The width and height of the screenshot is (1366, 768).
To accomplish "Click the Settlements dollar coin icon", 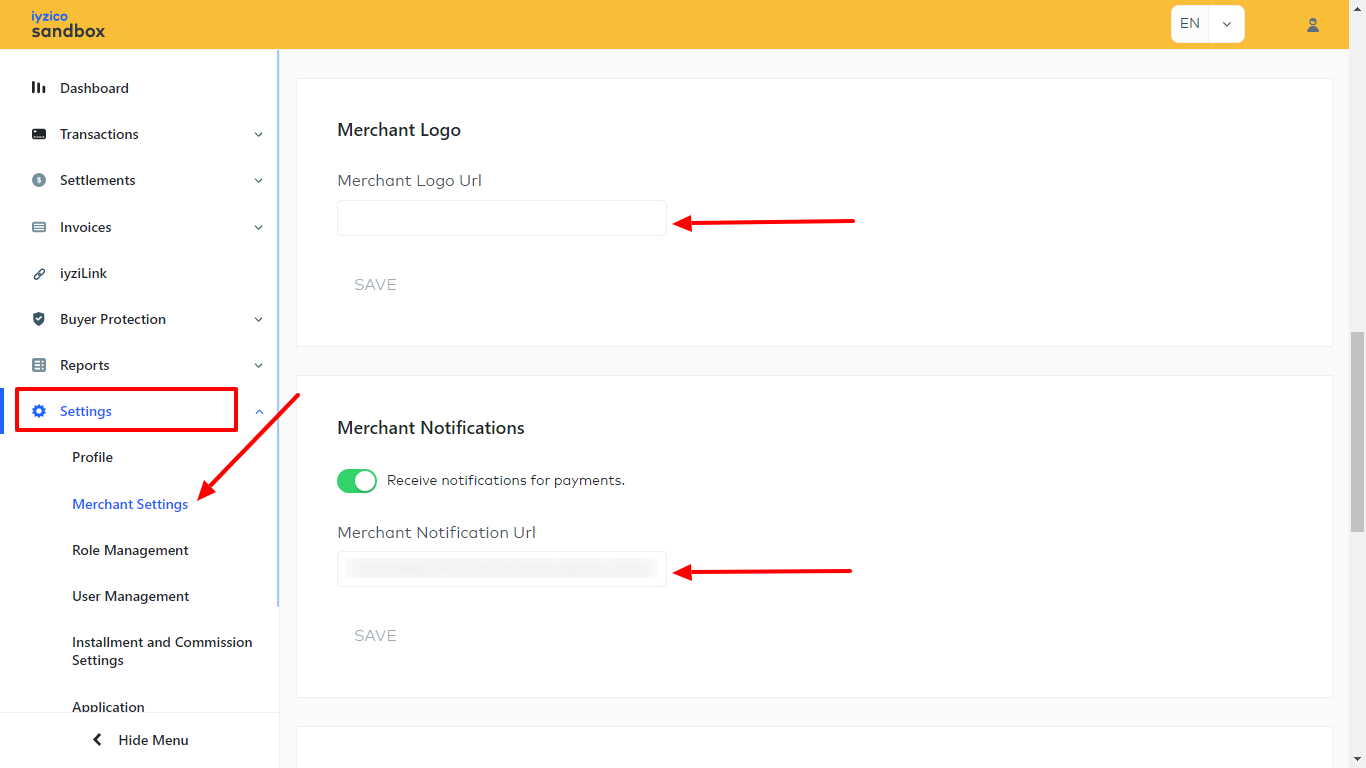I will click(x=39, y=180).
